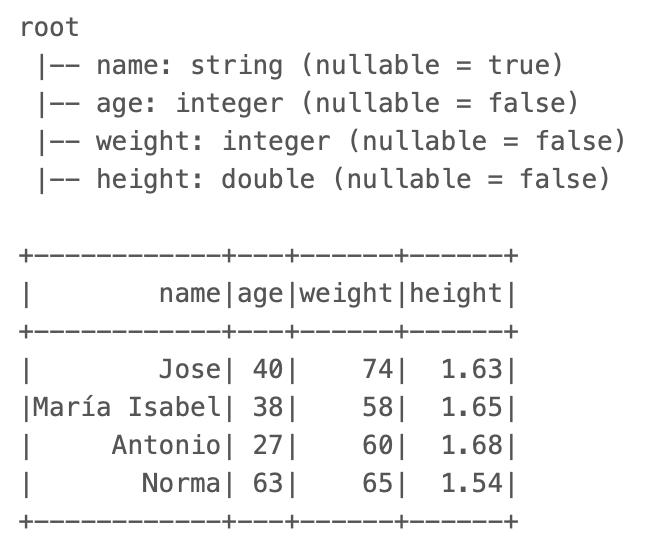664x558 pixels.
Task: Click the name cell "Jose"
Action: point(189,369)
